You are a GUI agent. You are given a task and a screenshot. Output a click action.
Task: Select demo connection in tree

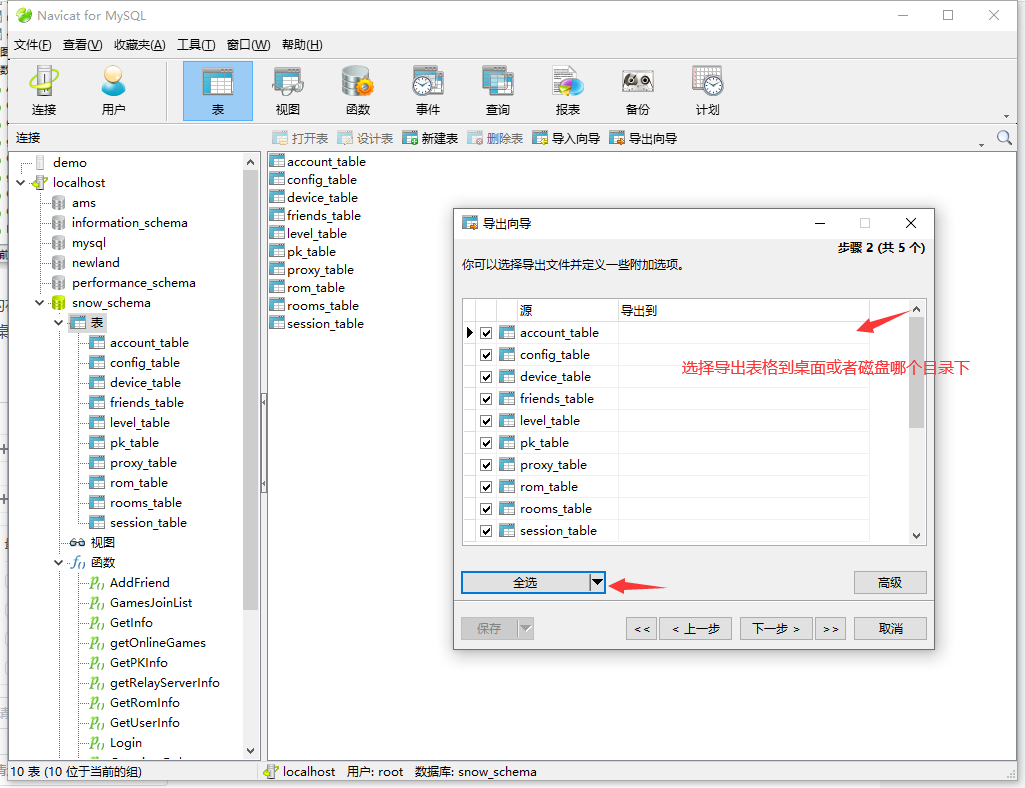69,162
